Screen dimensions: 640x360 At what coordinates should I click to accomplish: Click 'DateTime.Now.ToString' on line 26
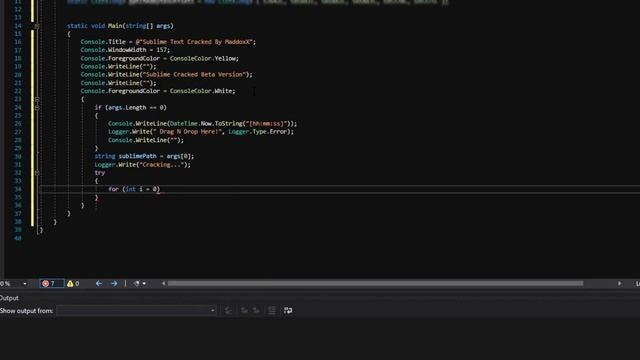206,123
